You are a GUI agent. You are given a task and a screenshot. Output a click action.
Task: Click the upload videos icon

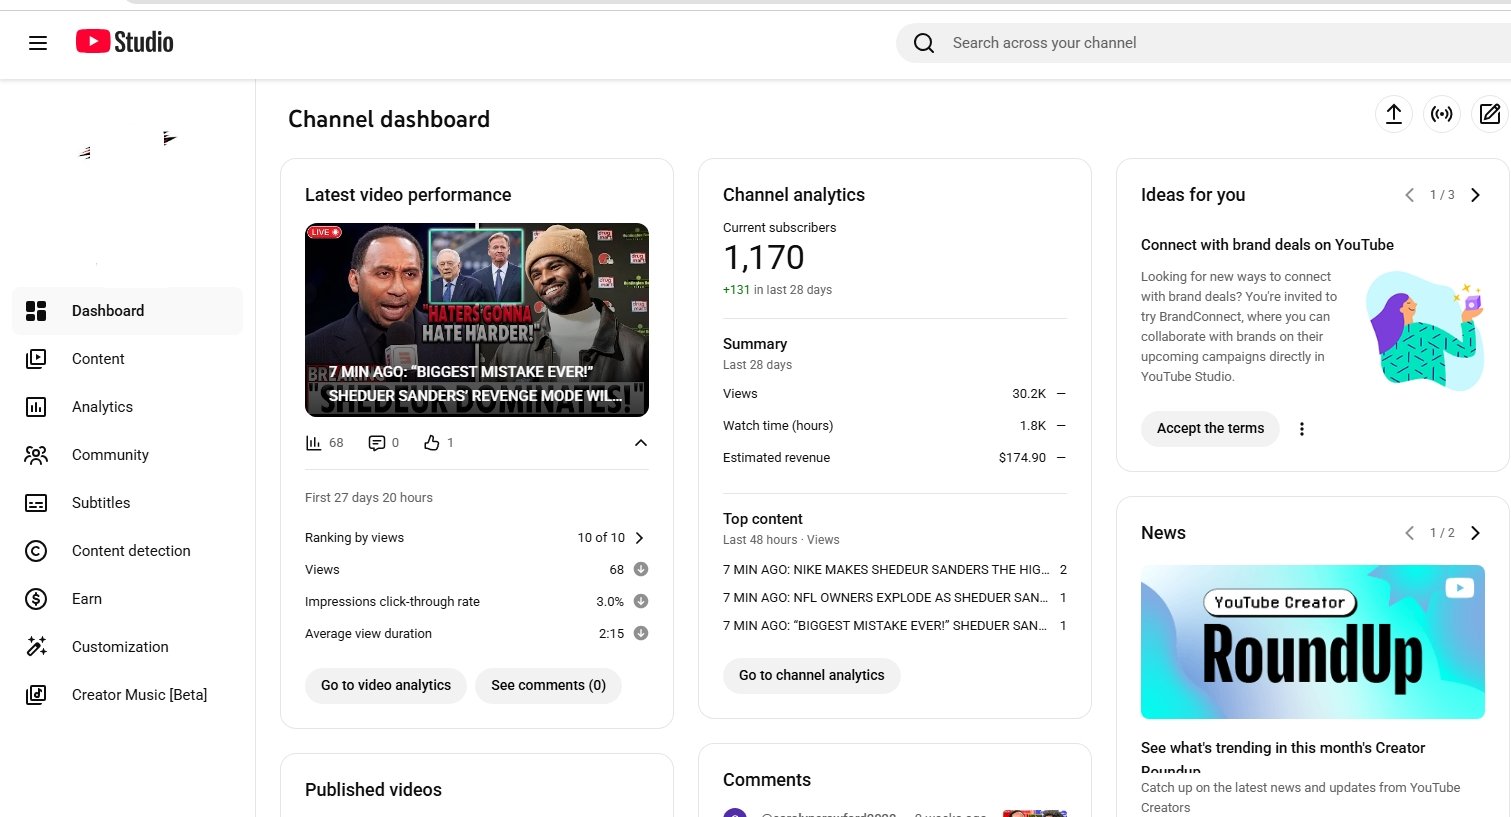[1393, 114]
